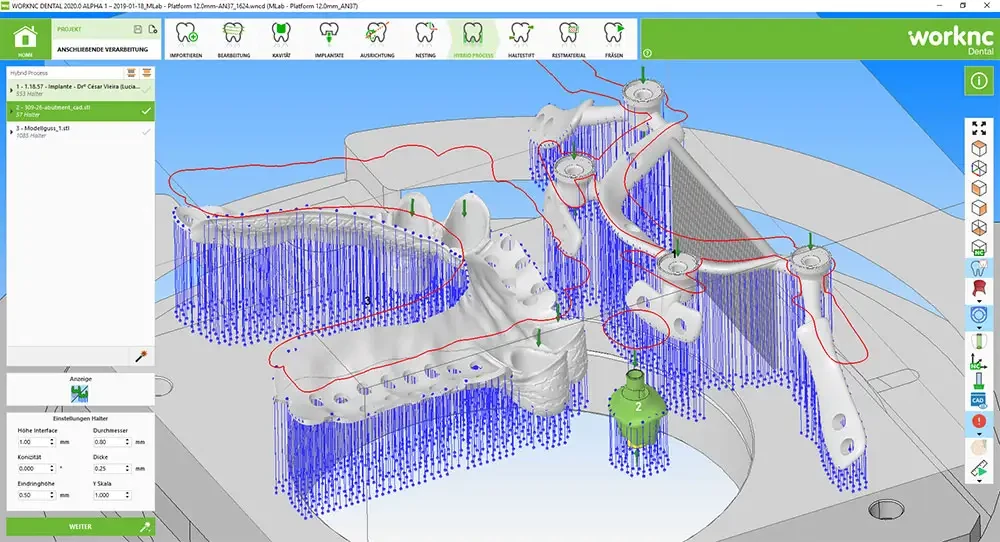Select the green abutment model labeled 2
This screenshot has height=542, width=1000.
tap(636, 408)
